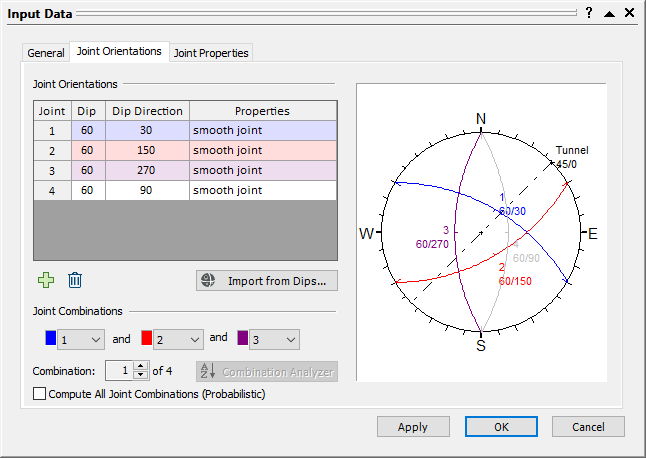Open the first joint dropdown showing 1
646x458 pixels.
pos(81,339)
